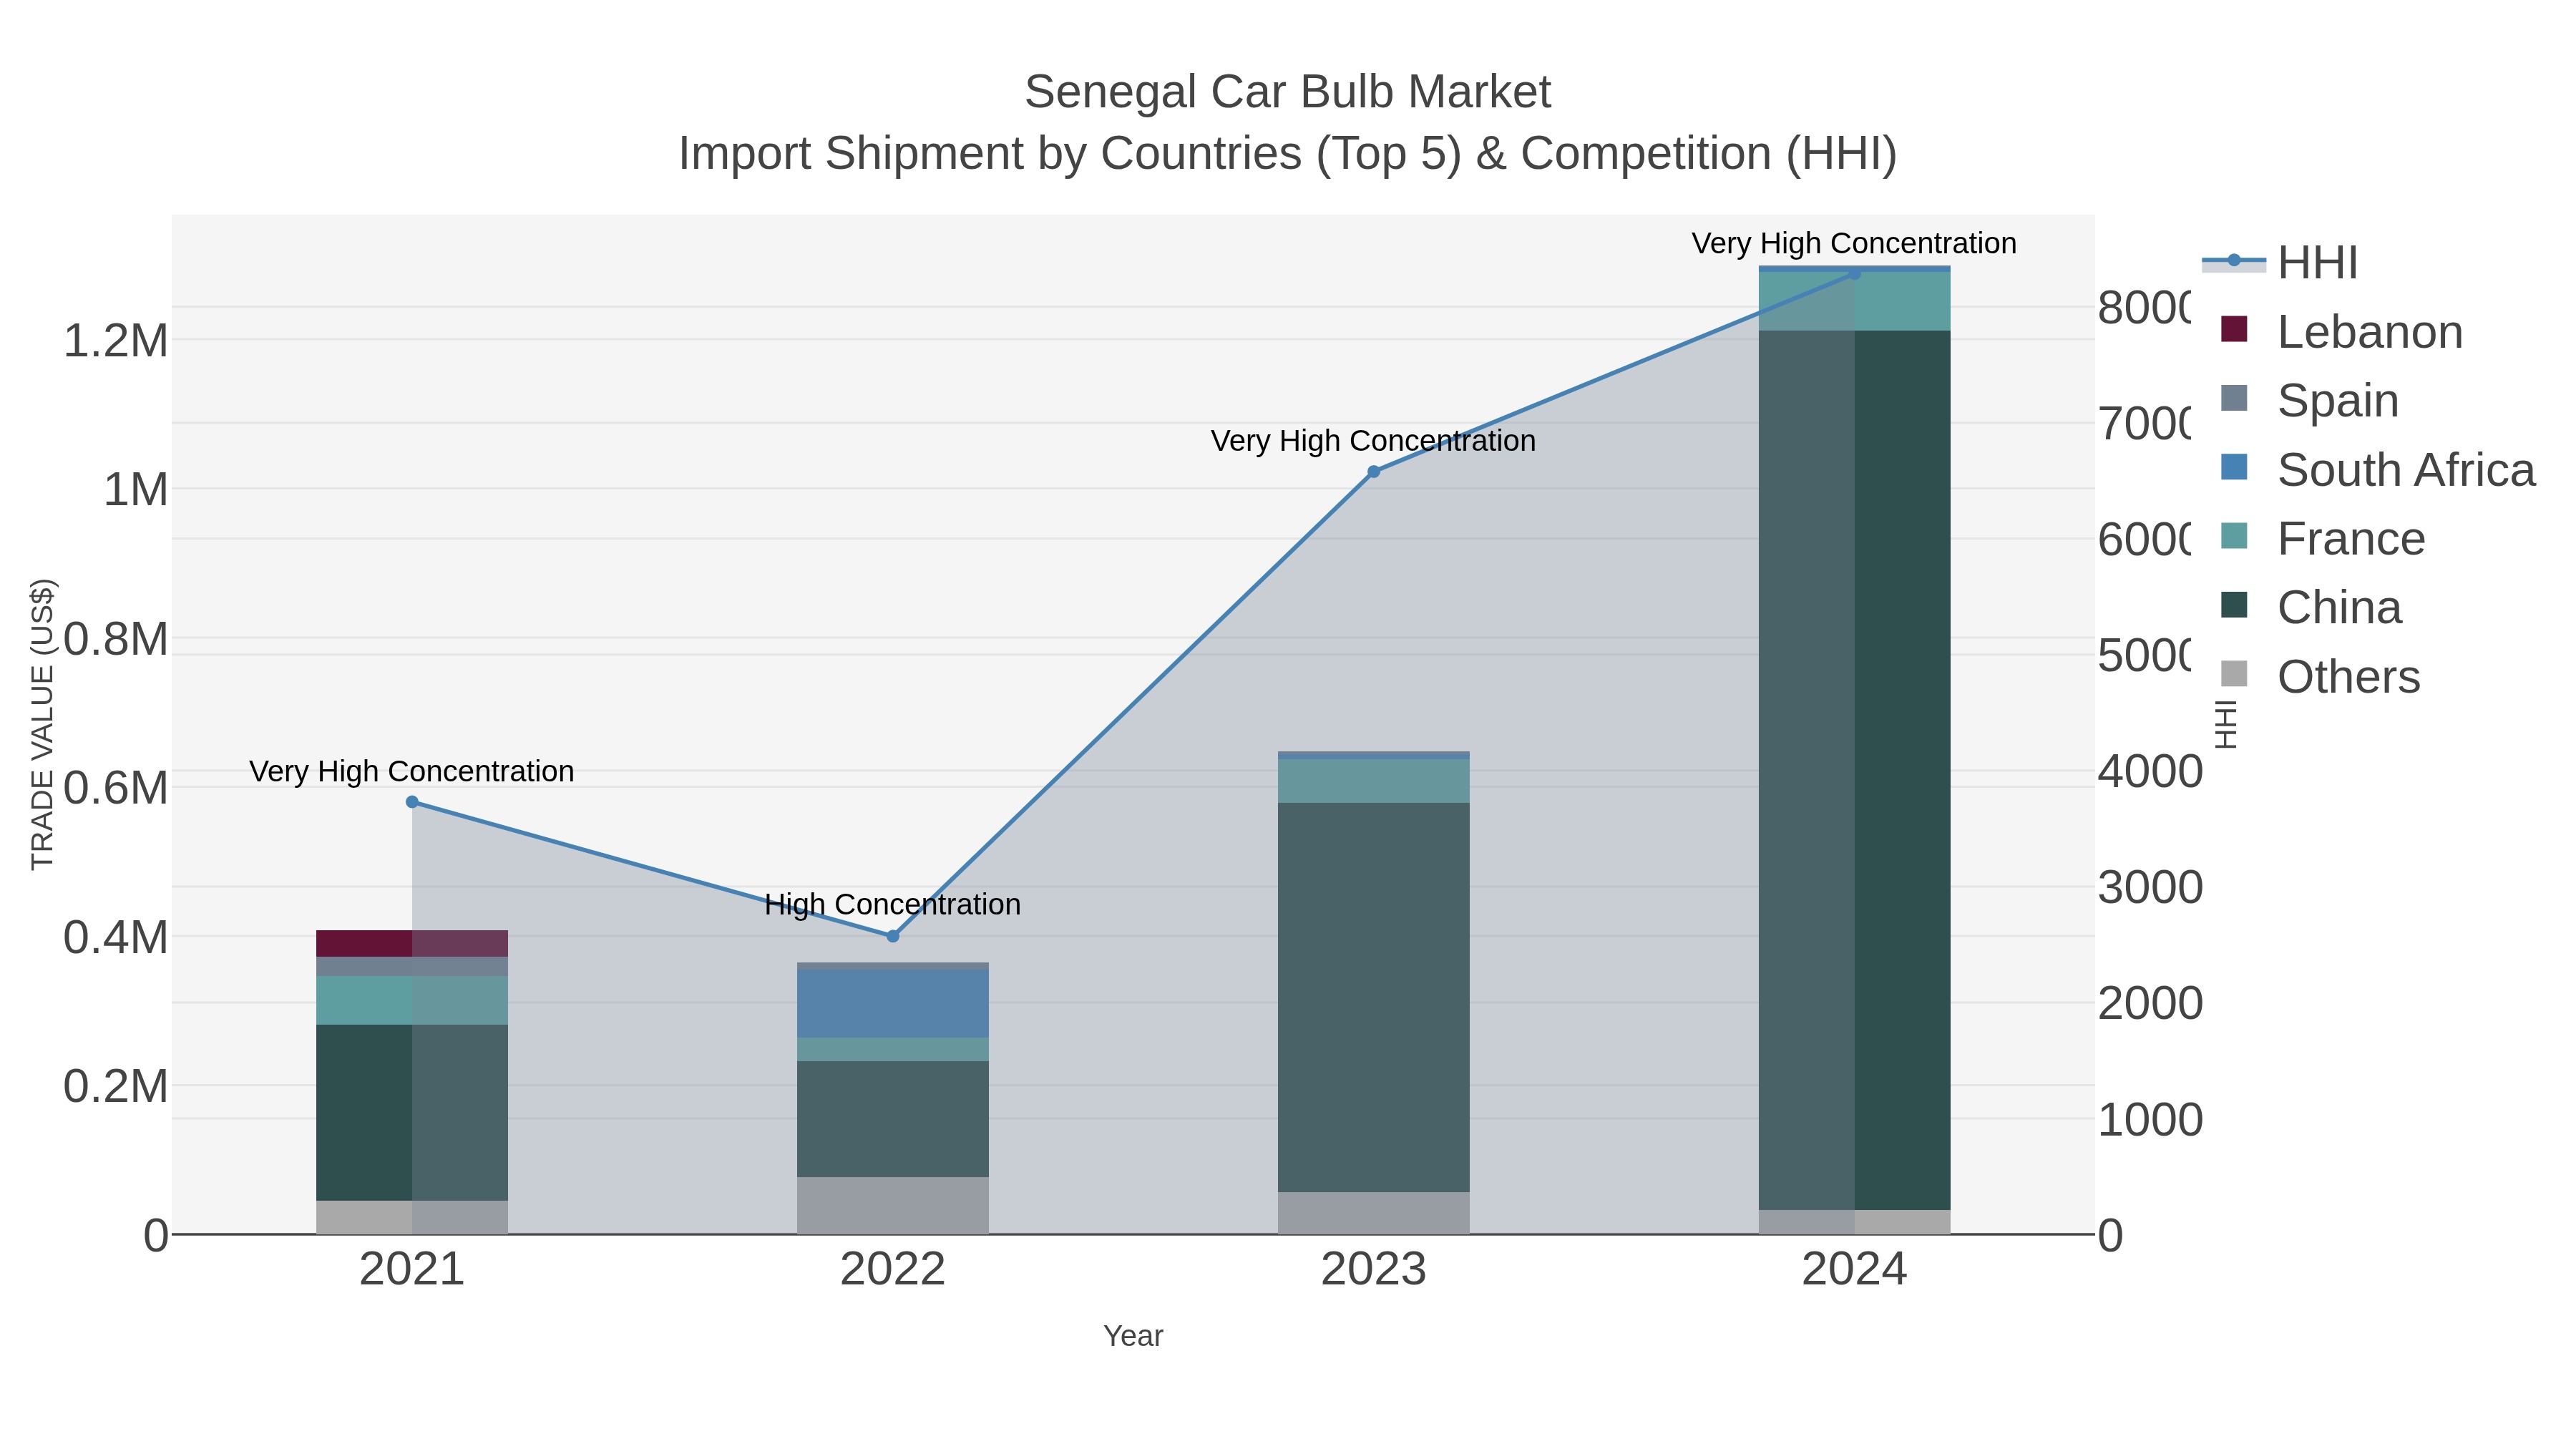
Task: Toggle the HHI line legend entry
Action: click(2280, 263)
